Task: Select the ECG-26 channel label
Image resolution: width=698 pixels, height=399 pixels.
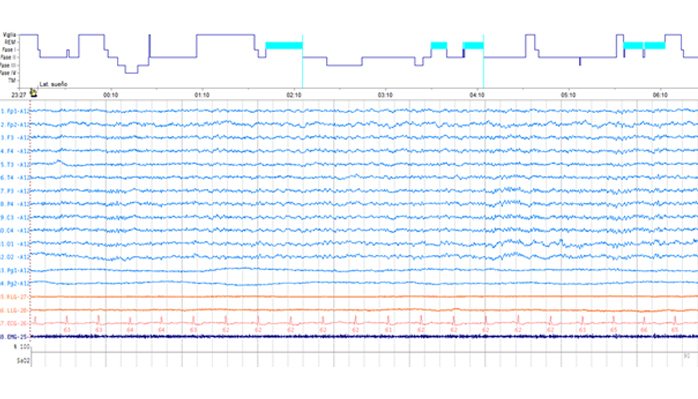Action: point(15,324)
